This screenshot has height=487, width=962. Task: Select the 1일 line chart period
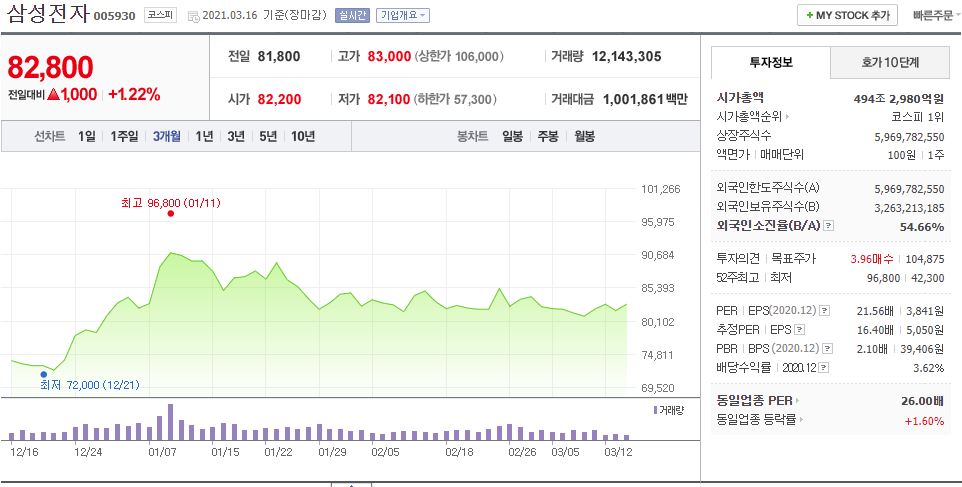(x=87, y=136)
